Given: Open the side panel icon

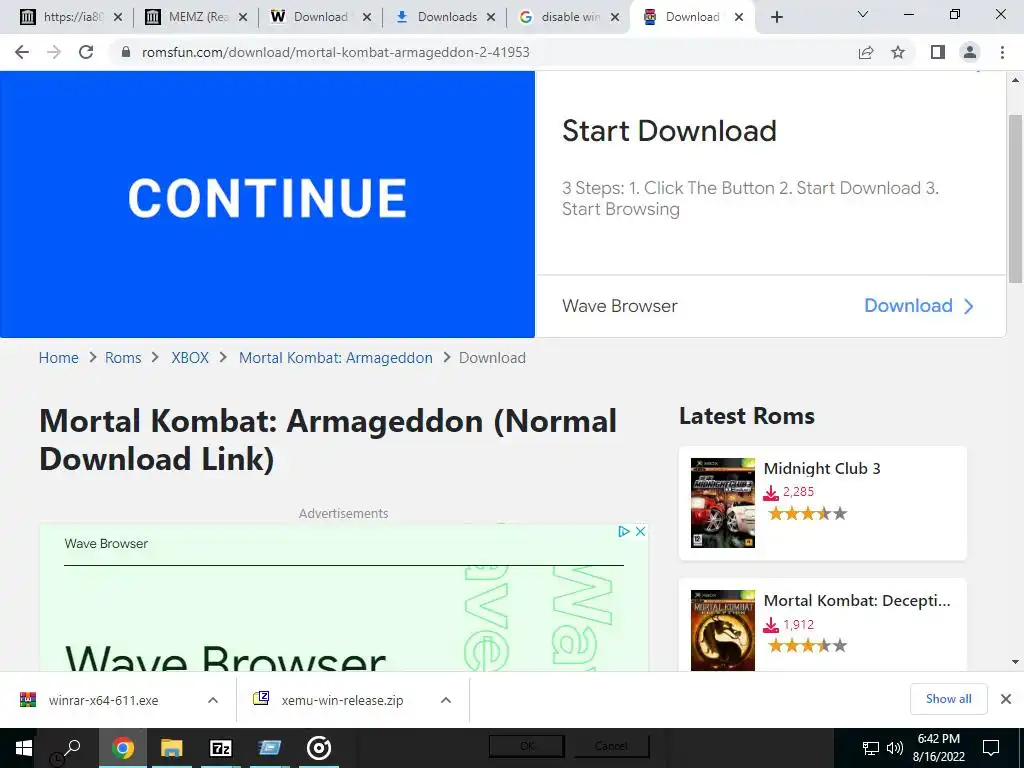Looking at the screenshot, I should click(938, 52).
